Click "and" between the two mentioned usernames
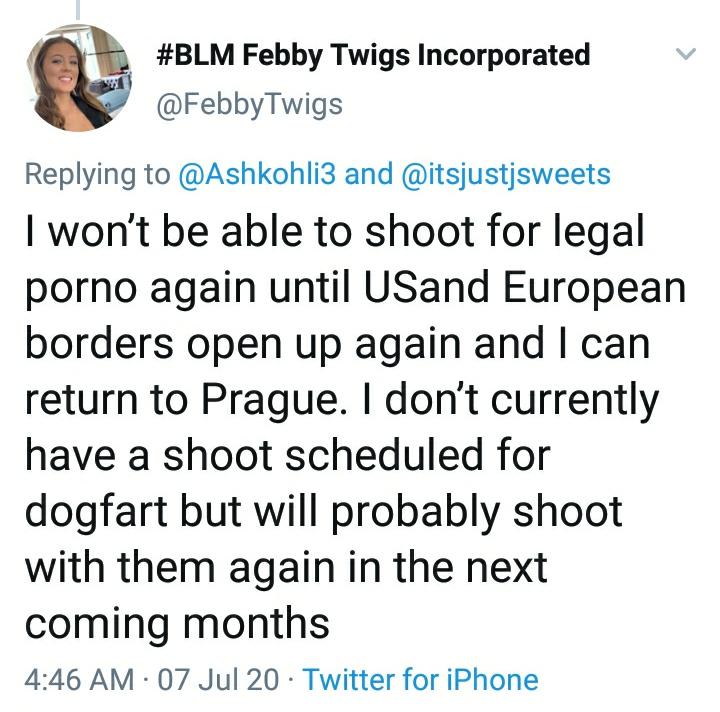This screenshot has height=712, width=720. pos(368,175)
